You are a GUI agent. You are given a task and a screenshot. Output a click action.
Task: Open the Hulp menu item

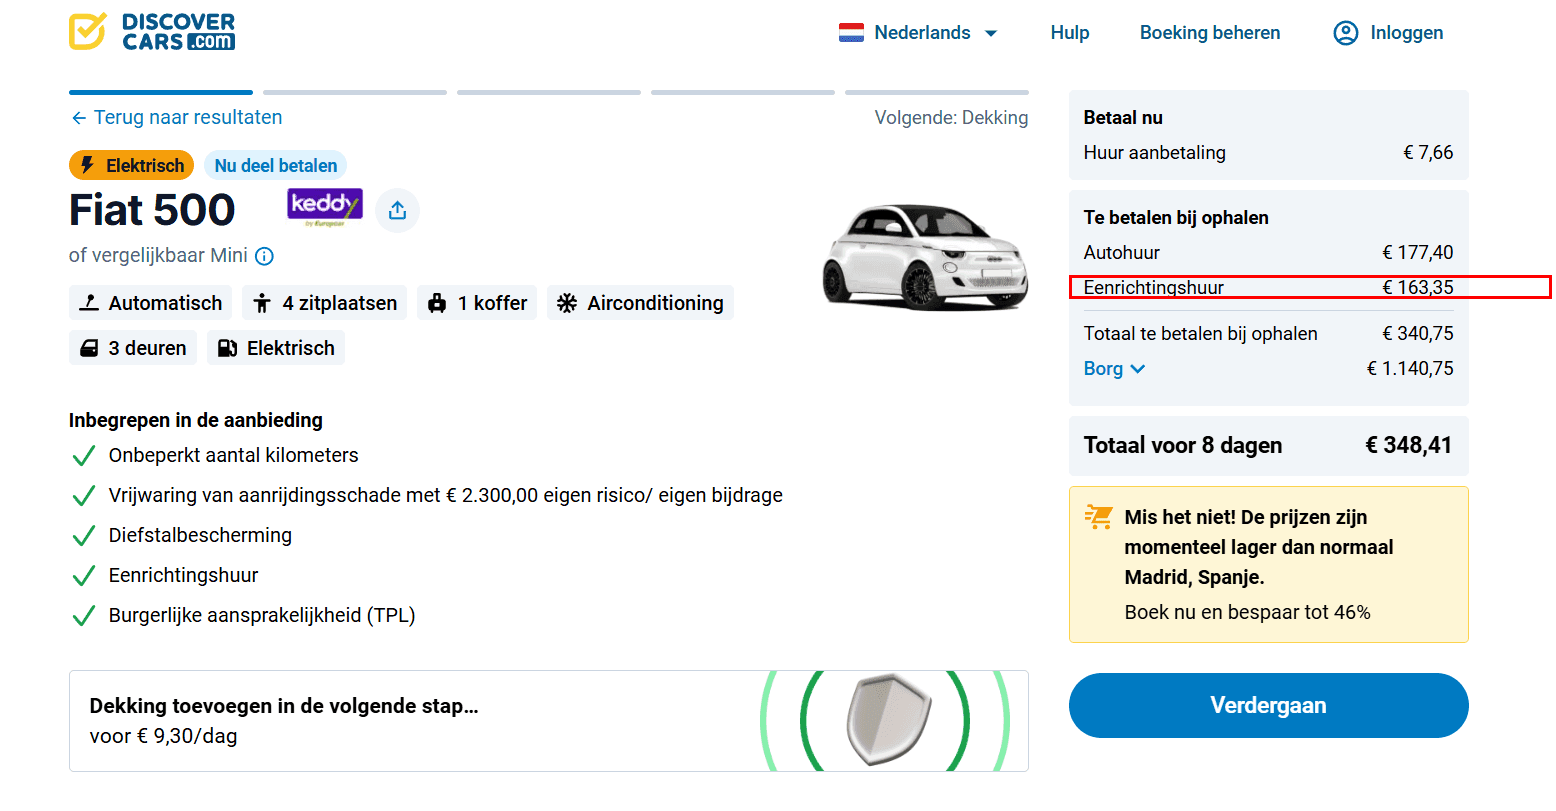tap(1069, 33)
